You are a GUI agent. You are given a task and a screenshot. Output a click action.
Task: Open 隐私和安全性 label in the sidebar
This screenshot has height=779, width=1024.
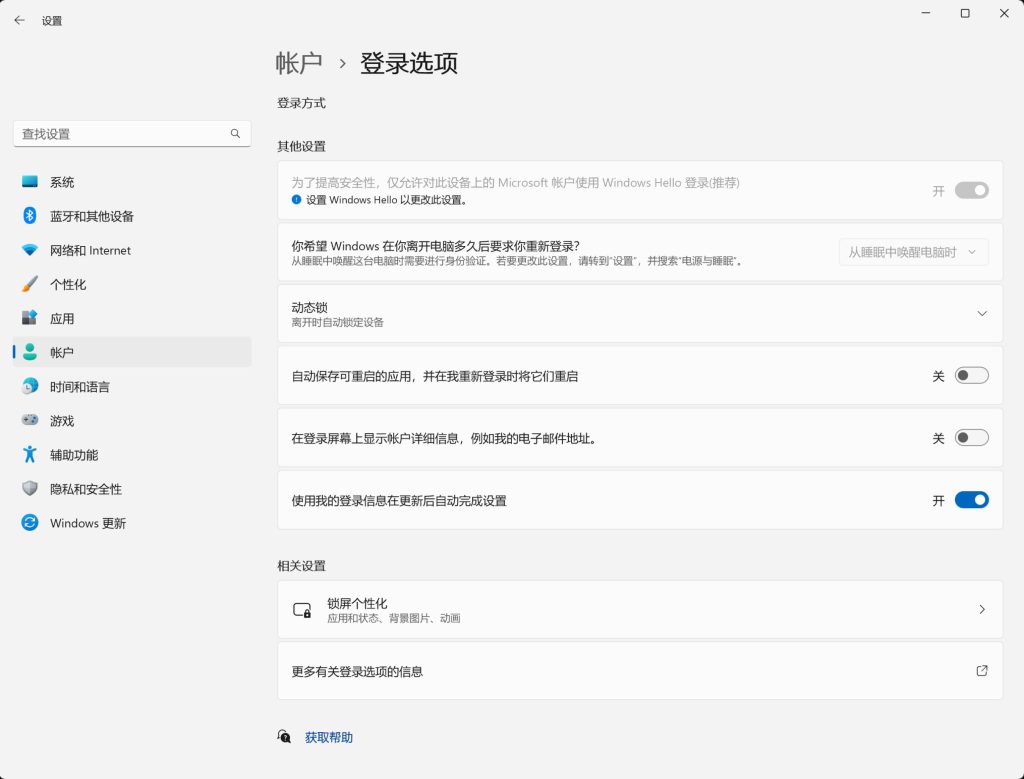coord(86,488)
